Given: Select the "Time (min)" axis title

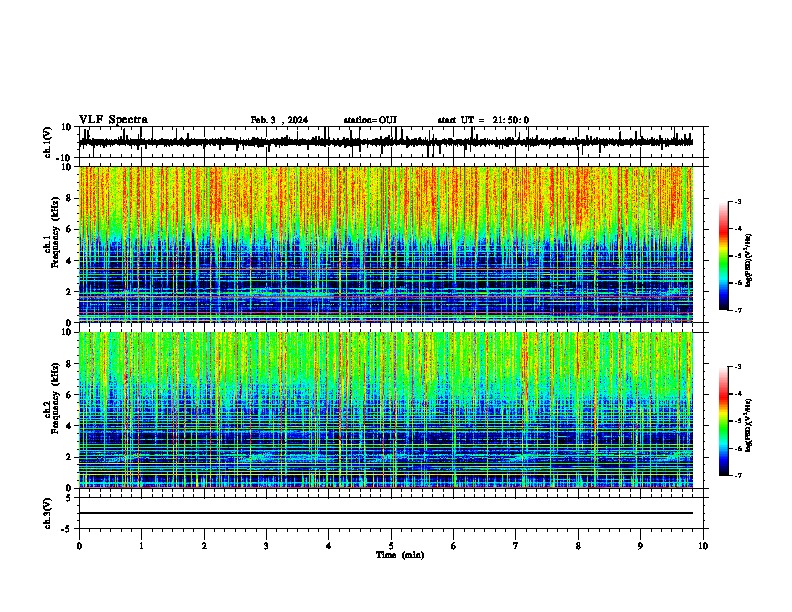Looking at the screenshot, I should [x=400, y=555].
